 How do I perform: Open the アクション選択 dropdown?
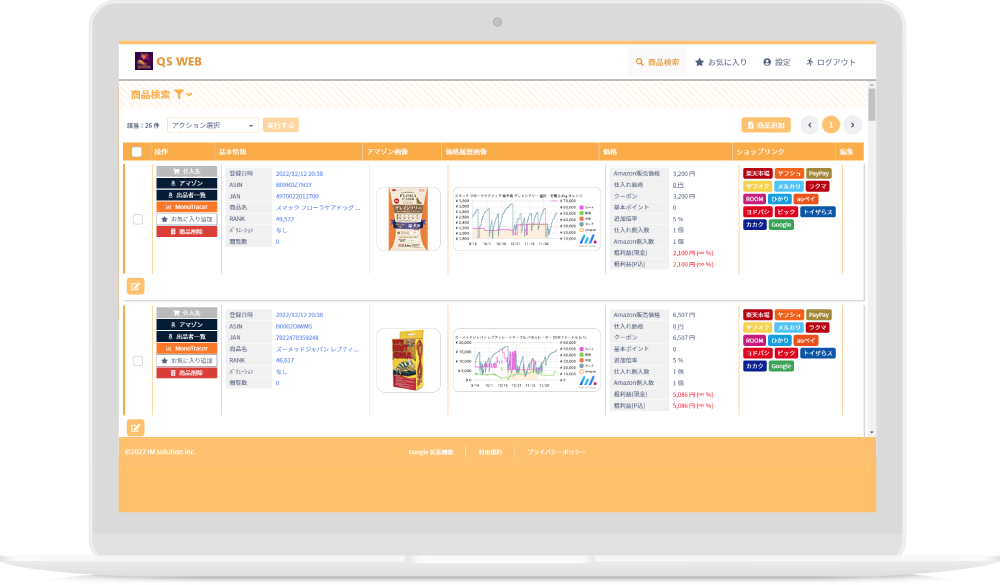212,125
